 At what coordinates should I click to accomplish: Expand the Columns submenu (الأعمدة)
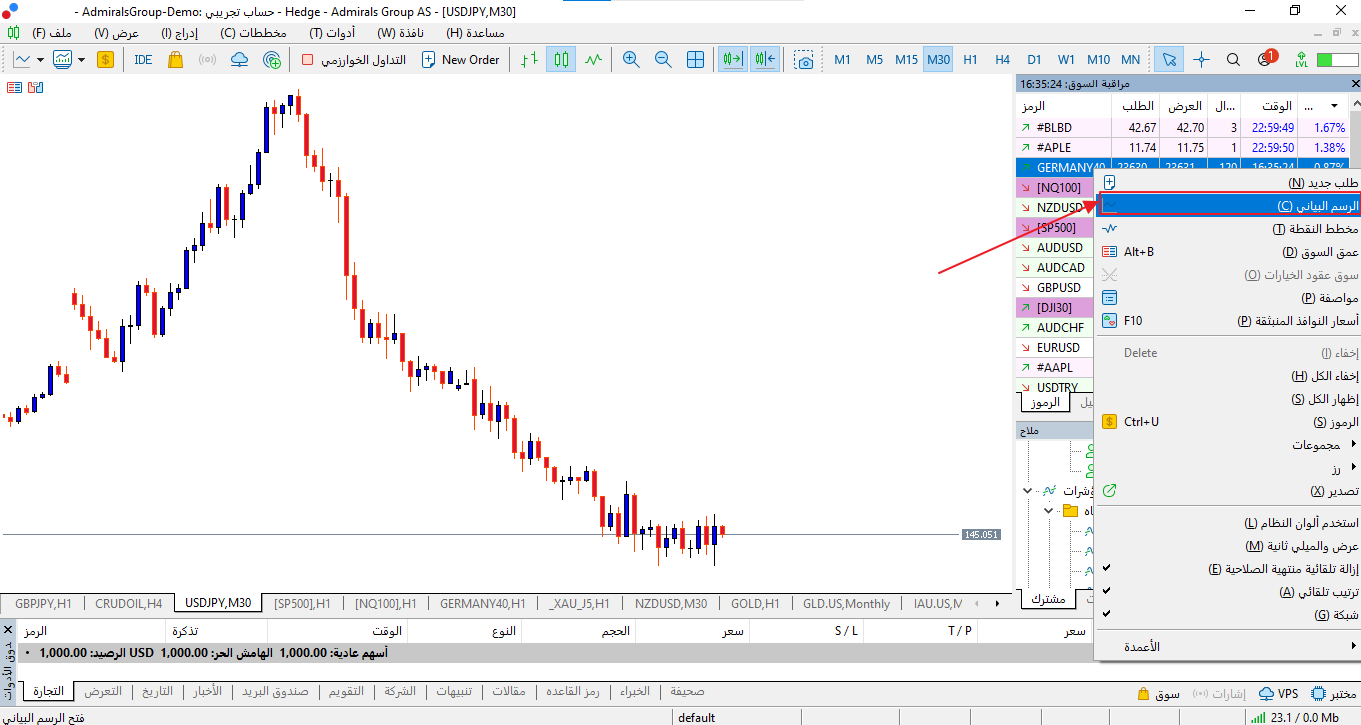click(x=1355, y=647)
